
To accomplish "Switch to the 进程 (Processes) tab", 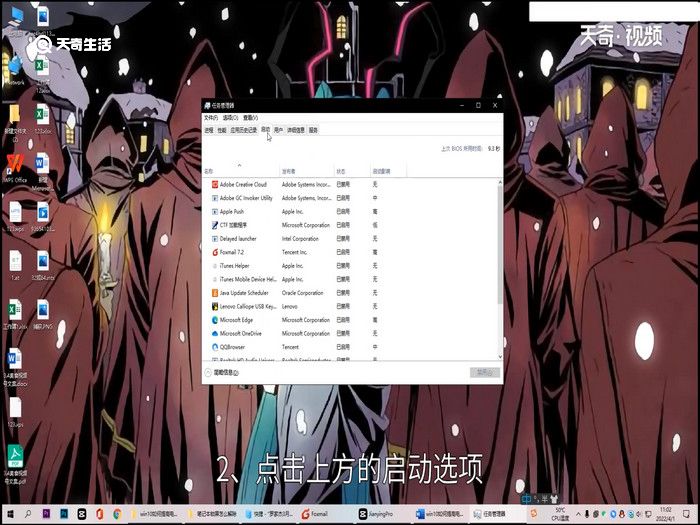I will click(209, 130).
